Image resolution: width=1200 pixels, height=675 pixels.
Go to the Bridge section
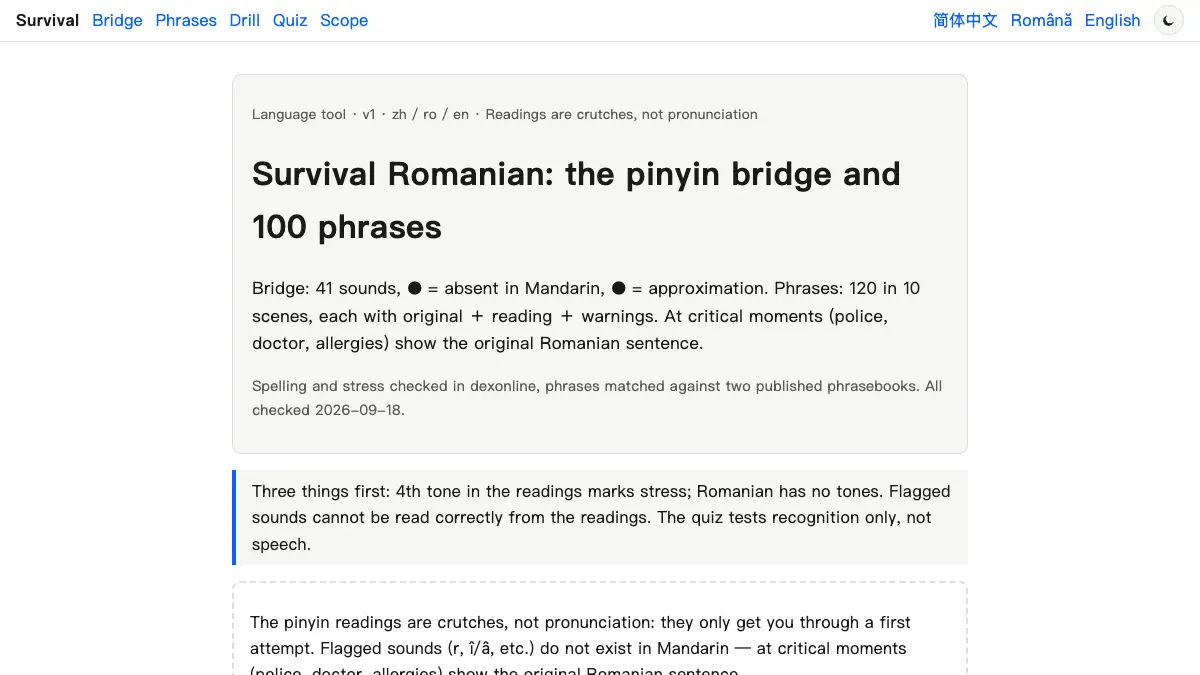[117, 20]
